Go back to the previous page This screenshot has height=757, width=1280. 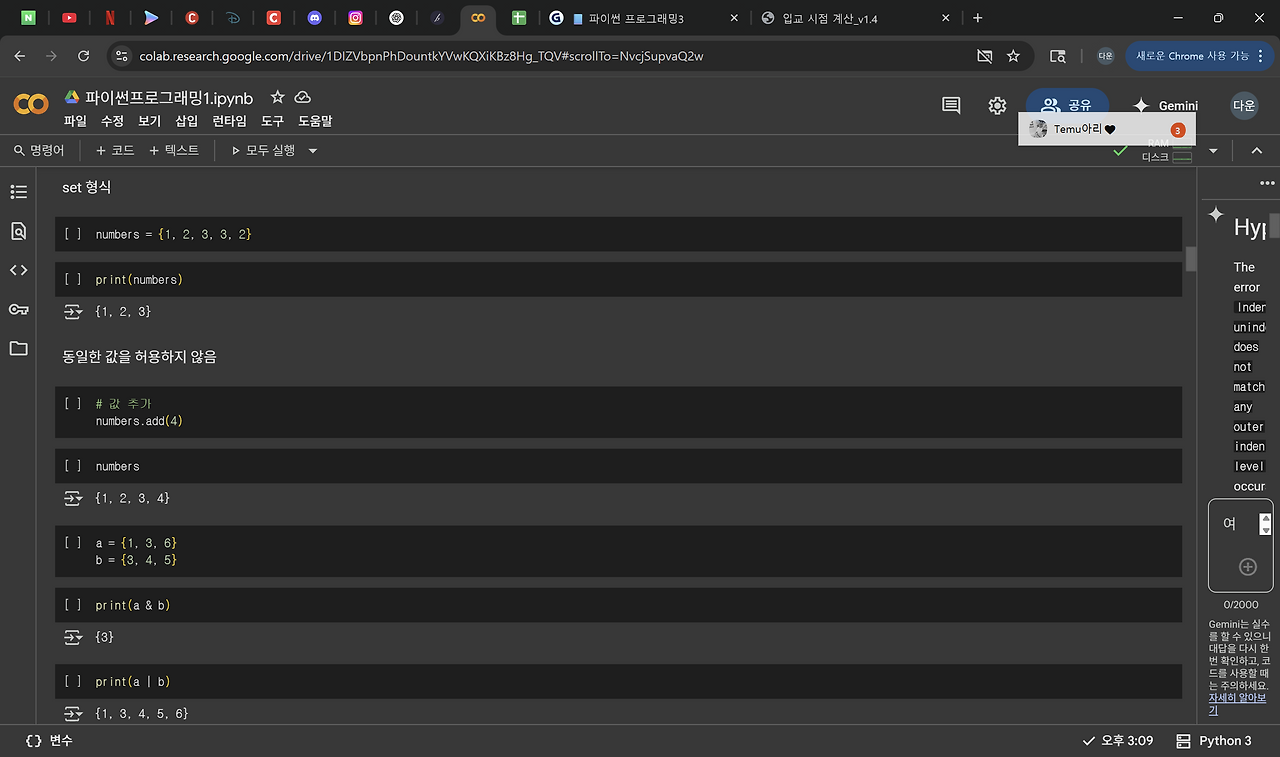20,56
